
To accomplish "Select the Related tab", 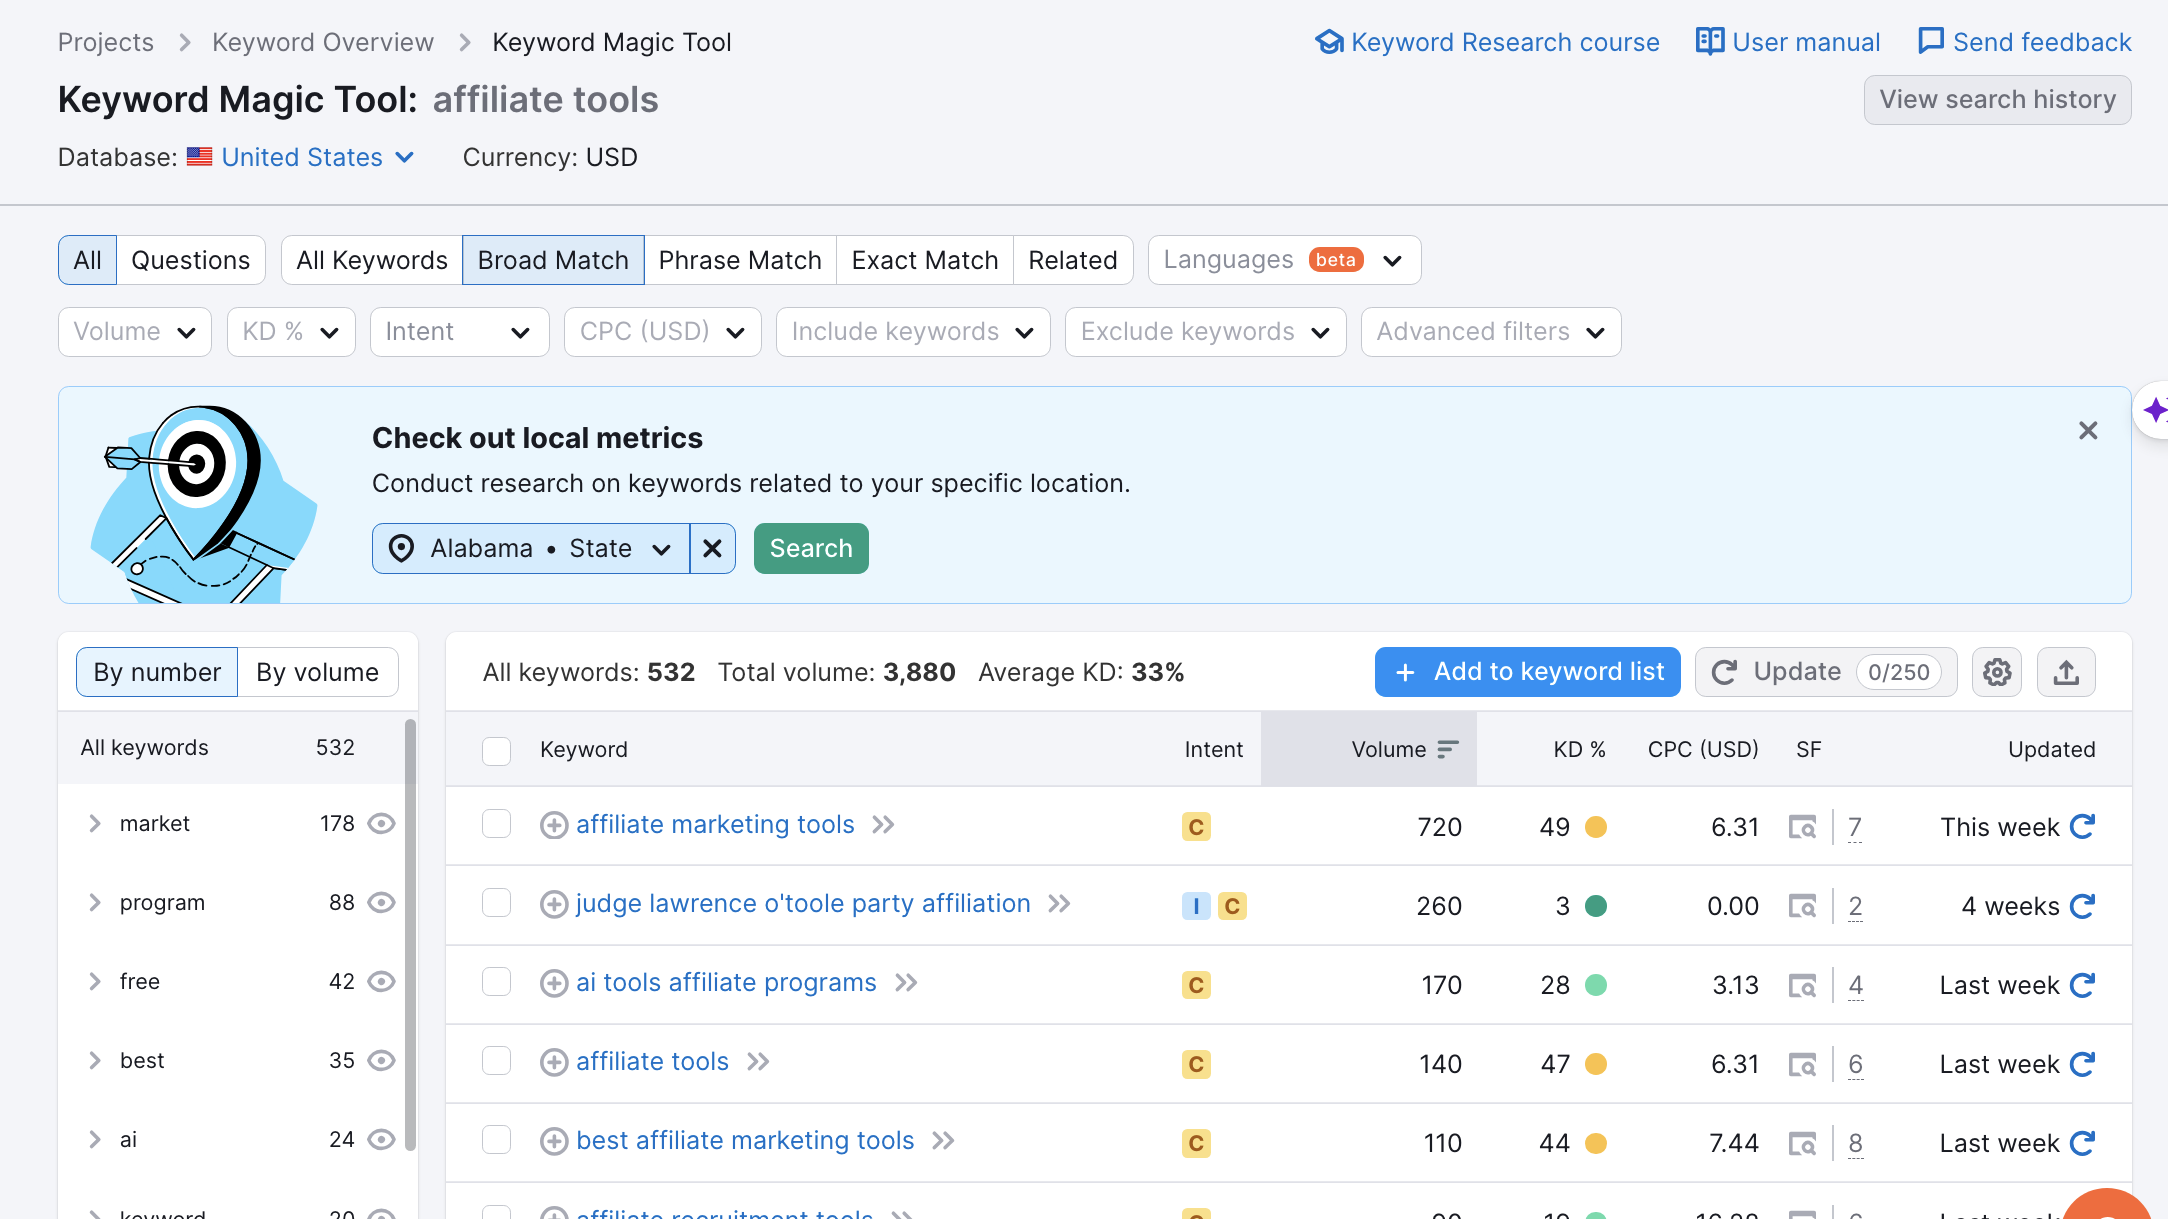I will click(x=1073, y=260).
